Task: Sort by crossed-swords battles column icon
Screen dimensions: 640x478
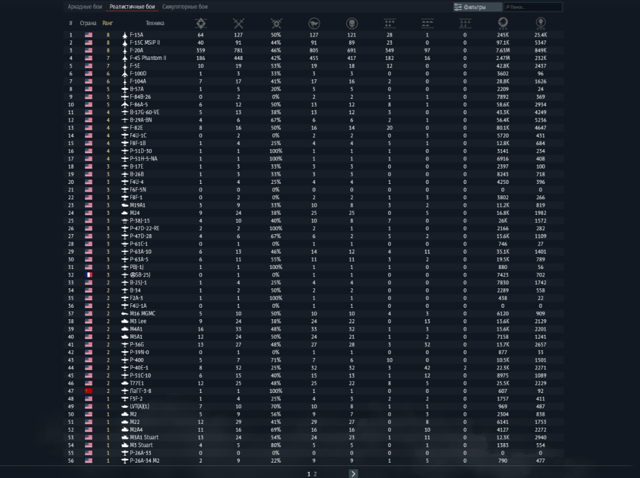Action: click(x=238, y=23)
